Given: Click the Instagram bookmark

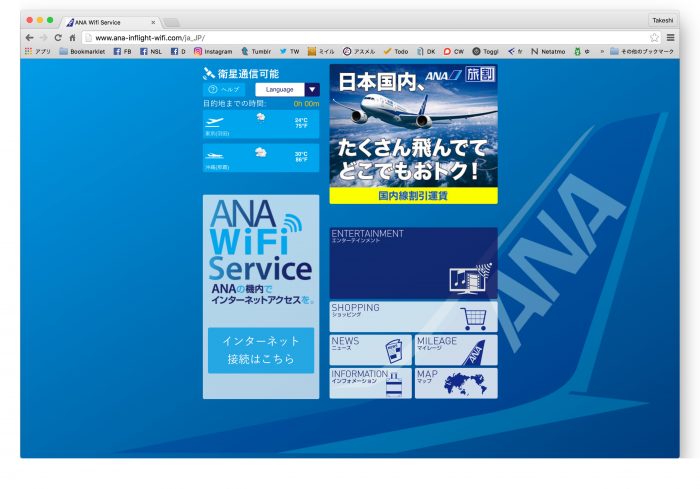Looking at the screenshot, I should [213, 51].
